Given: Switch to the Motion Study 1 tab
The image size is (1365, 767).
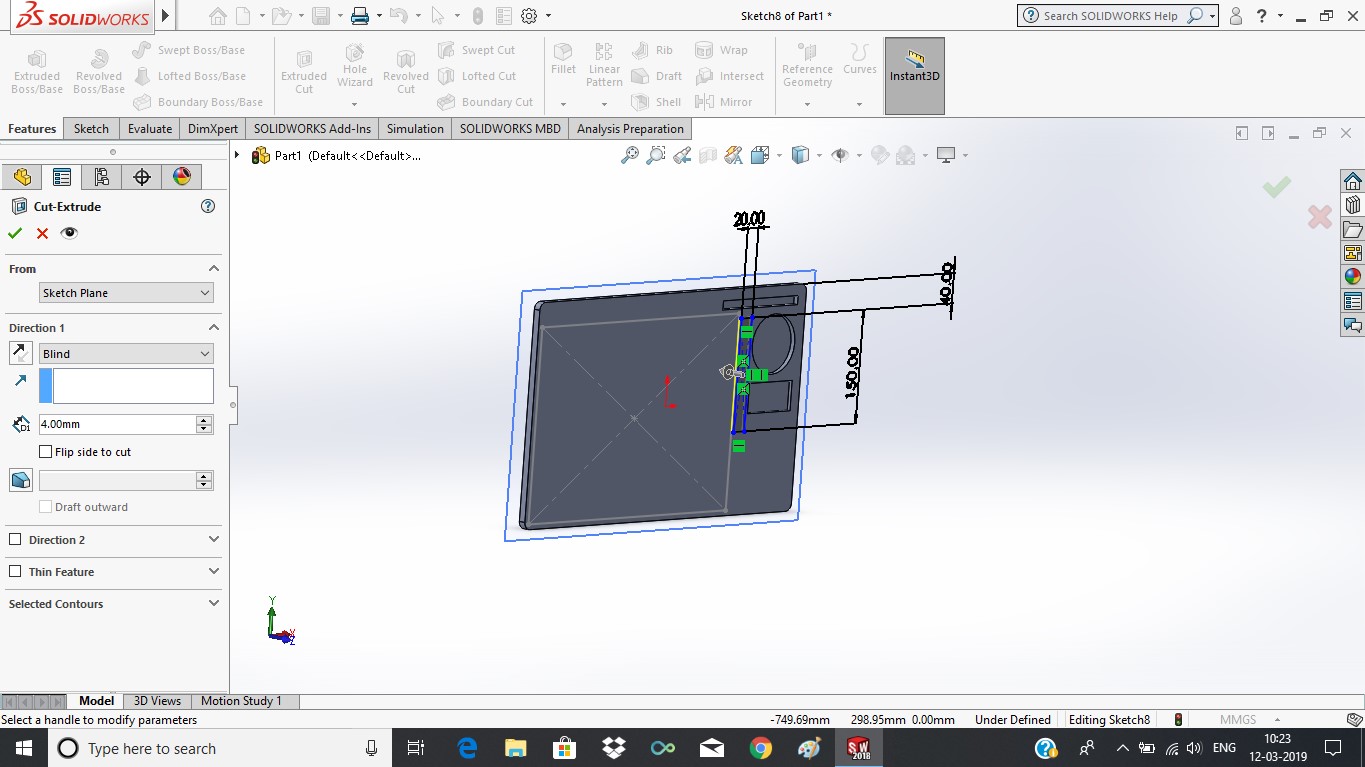Looking at the screenshot, I should (x=241, y=701).
